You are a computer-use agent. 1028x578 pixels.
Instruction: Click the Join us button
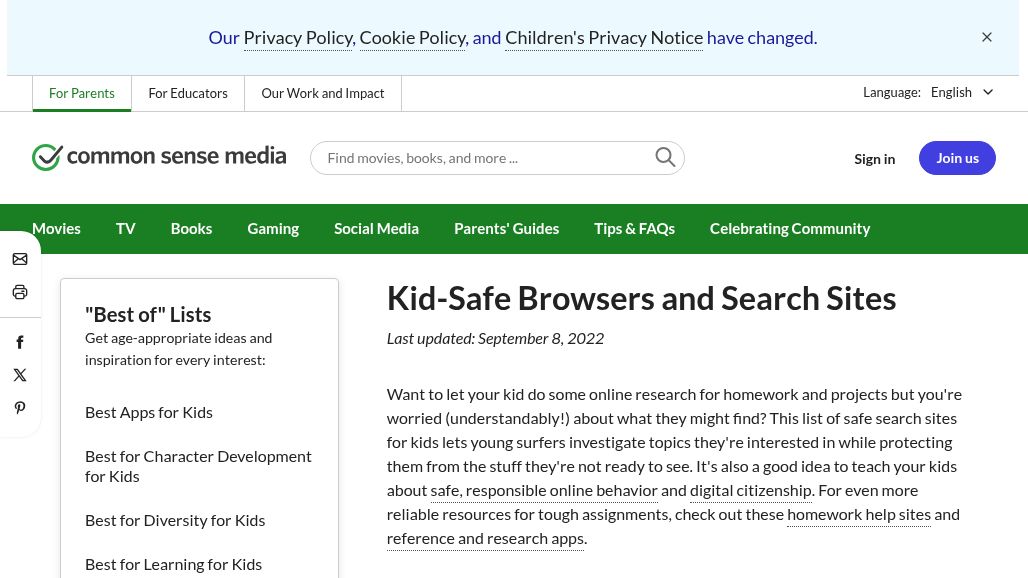tap(957, 158)
